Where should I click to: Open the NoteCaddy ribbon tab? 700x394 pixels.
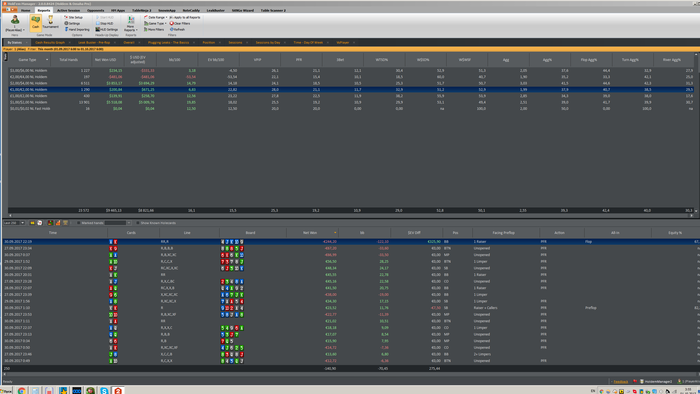(191, 10)
